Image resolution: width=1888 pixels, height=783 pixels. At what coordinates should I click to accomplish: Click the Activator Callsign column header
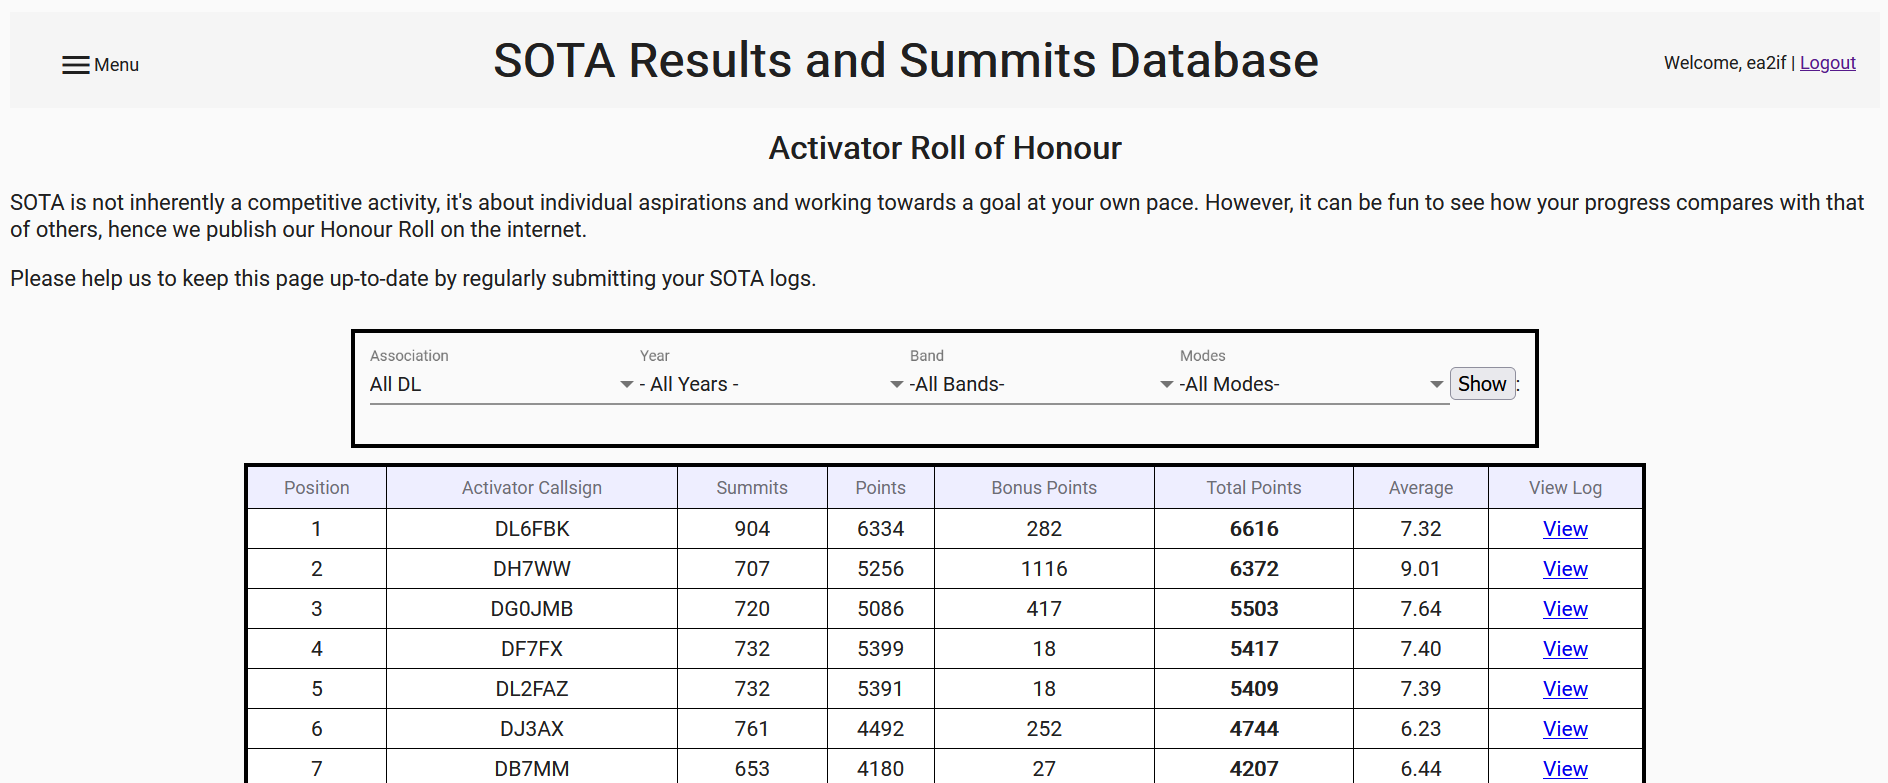pos(532,488)
